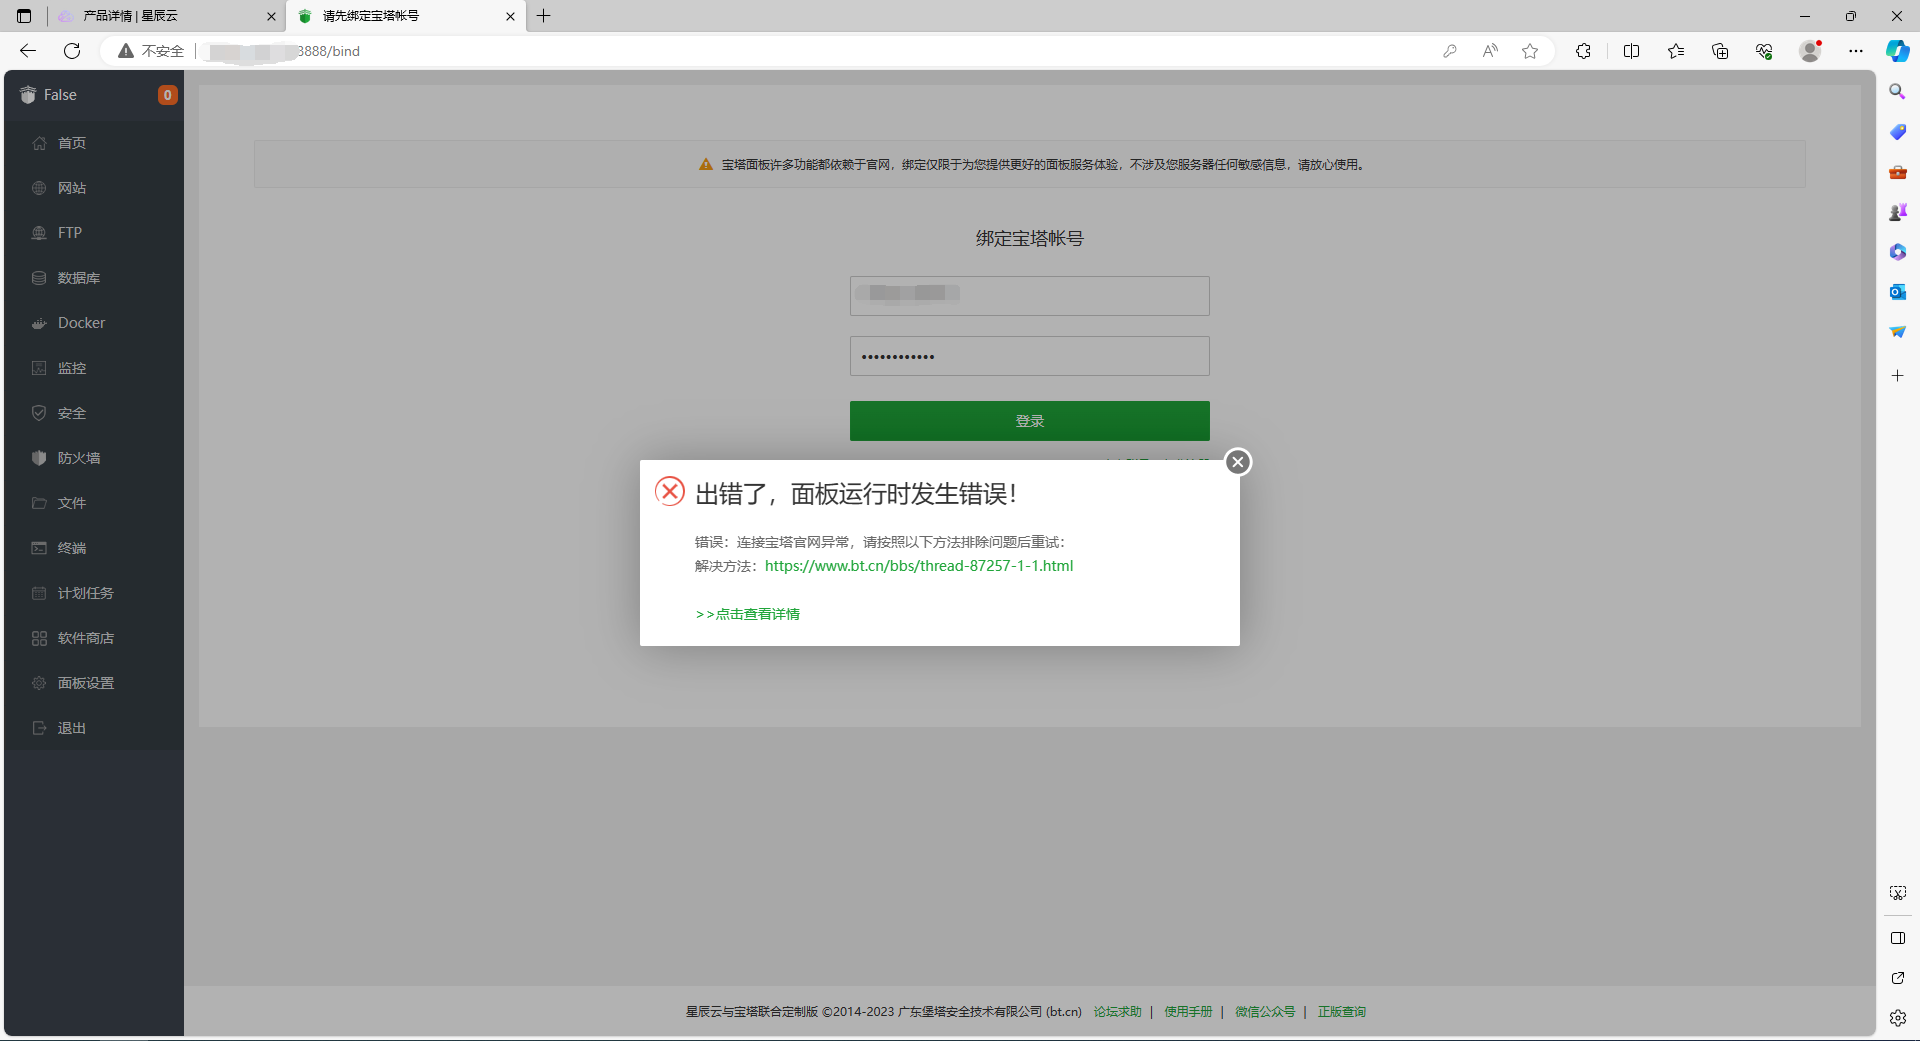Open the 计划任务 calendar icon
Image resolution: width=1920 pixels, height=1041 pixels.
coord(39,593)
